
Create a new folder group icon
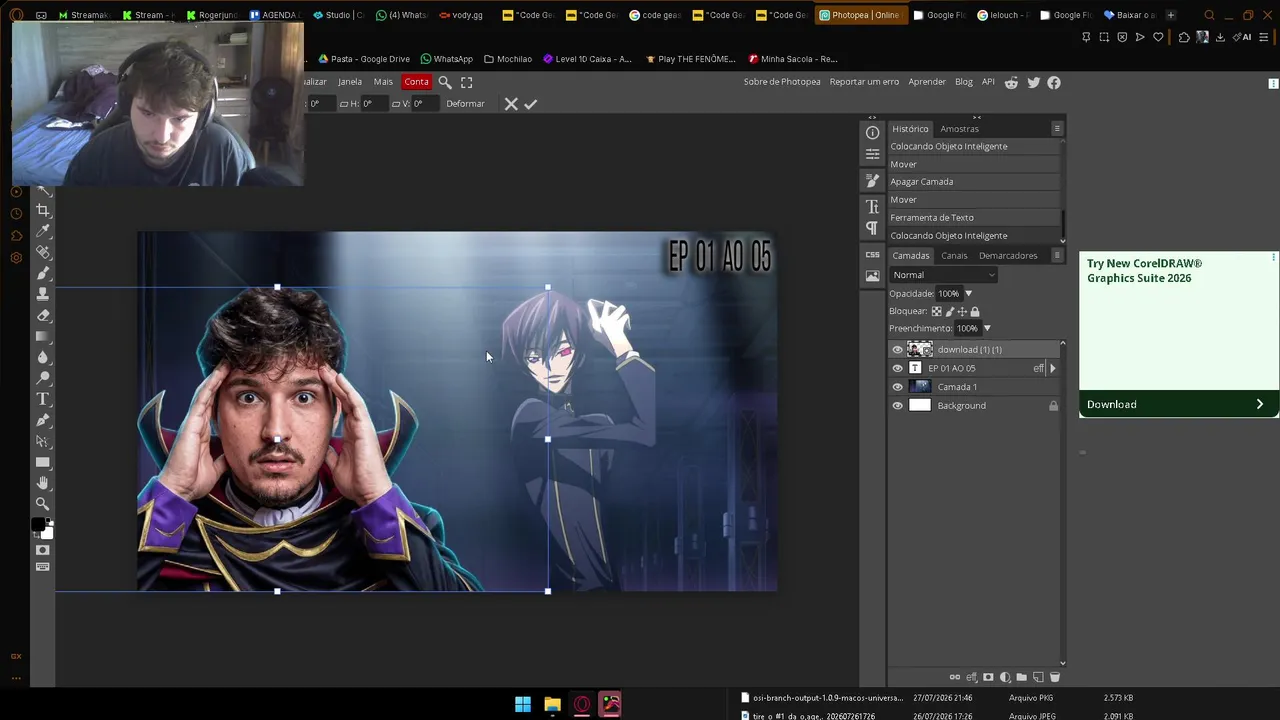coord(1021,677)
